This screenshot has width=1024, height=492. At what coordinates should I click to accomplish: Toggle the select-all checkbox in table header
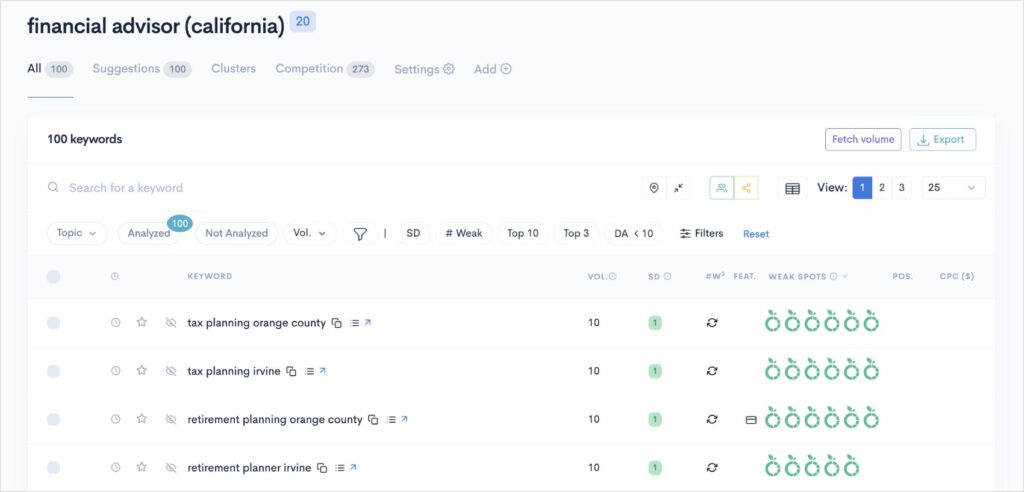click(x=54, y=276)
